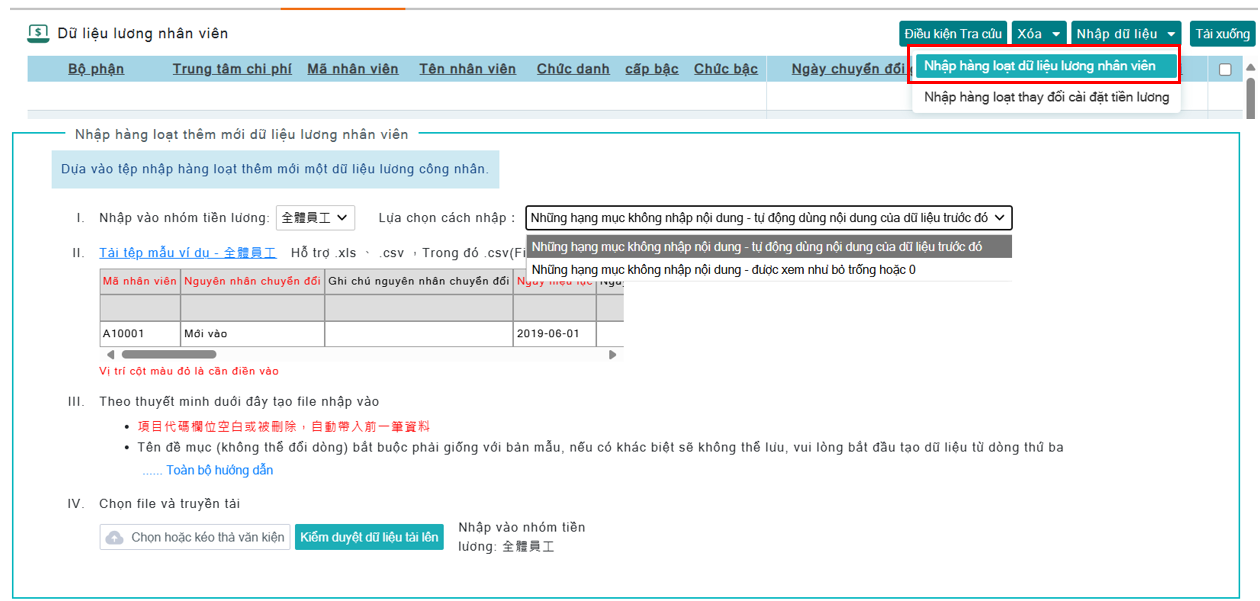
Task: Select 'Nhập hàng loạt thay đổi cài đặt tiền lương'
Action: (x=1046, y=97)
